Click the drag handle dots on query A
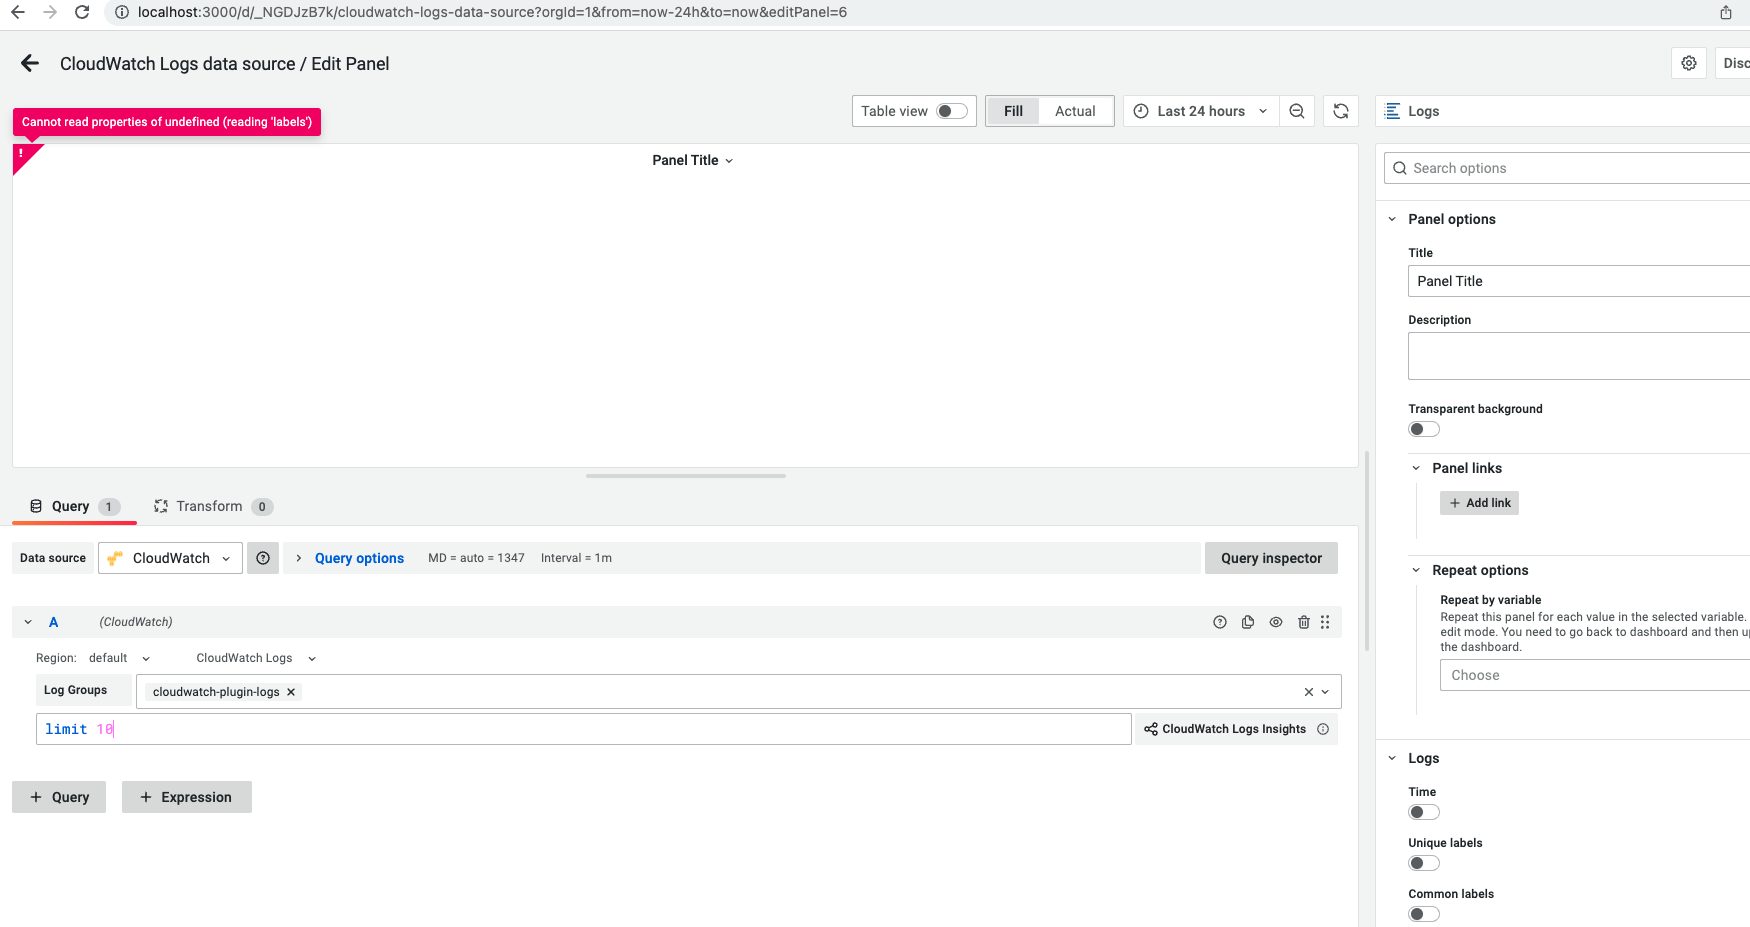 pyautogui.click(x=1325, y=621)
